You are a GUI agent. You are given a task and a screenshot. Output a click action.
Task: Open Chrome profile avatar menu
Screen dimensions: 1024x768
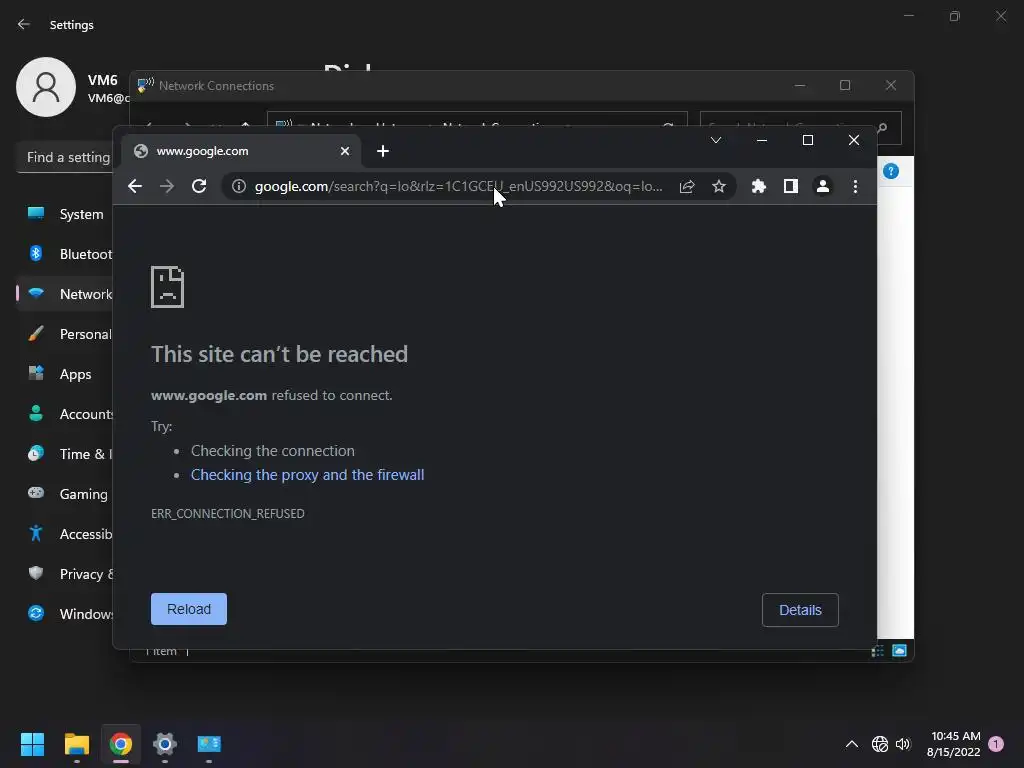coord(823,187)
